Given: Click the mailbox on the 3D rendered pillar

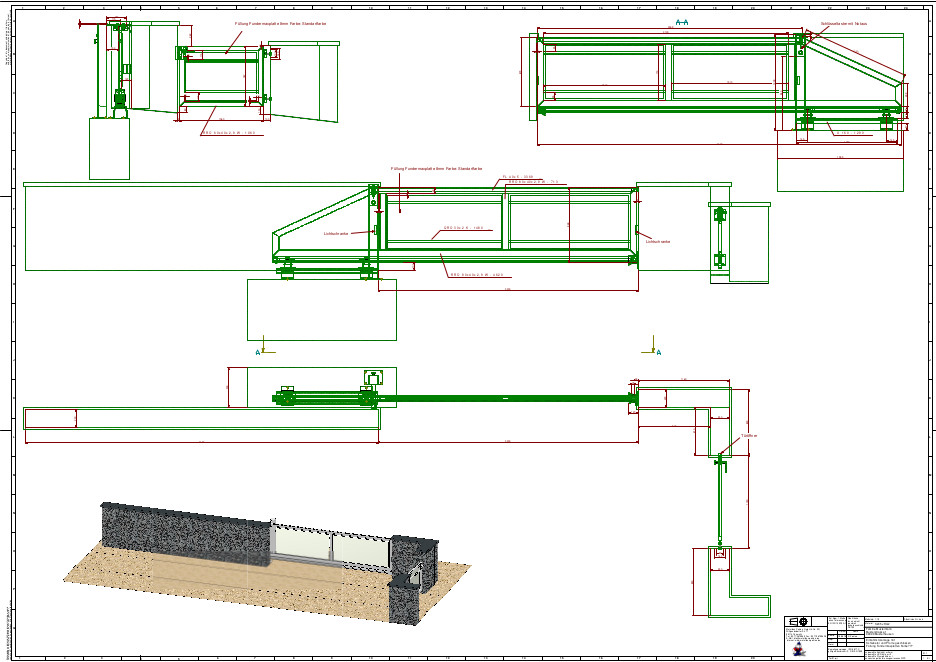Looking at the screenshot, I should click(416, 574).
